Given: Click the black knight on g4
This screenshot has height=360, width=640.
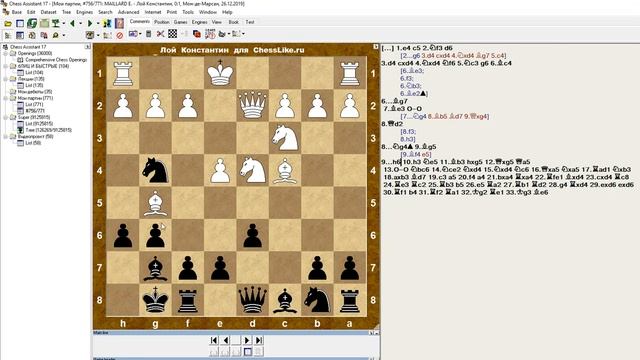Looking at the screenshot, I should (155, 171).
